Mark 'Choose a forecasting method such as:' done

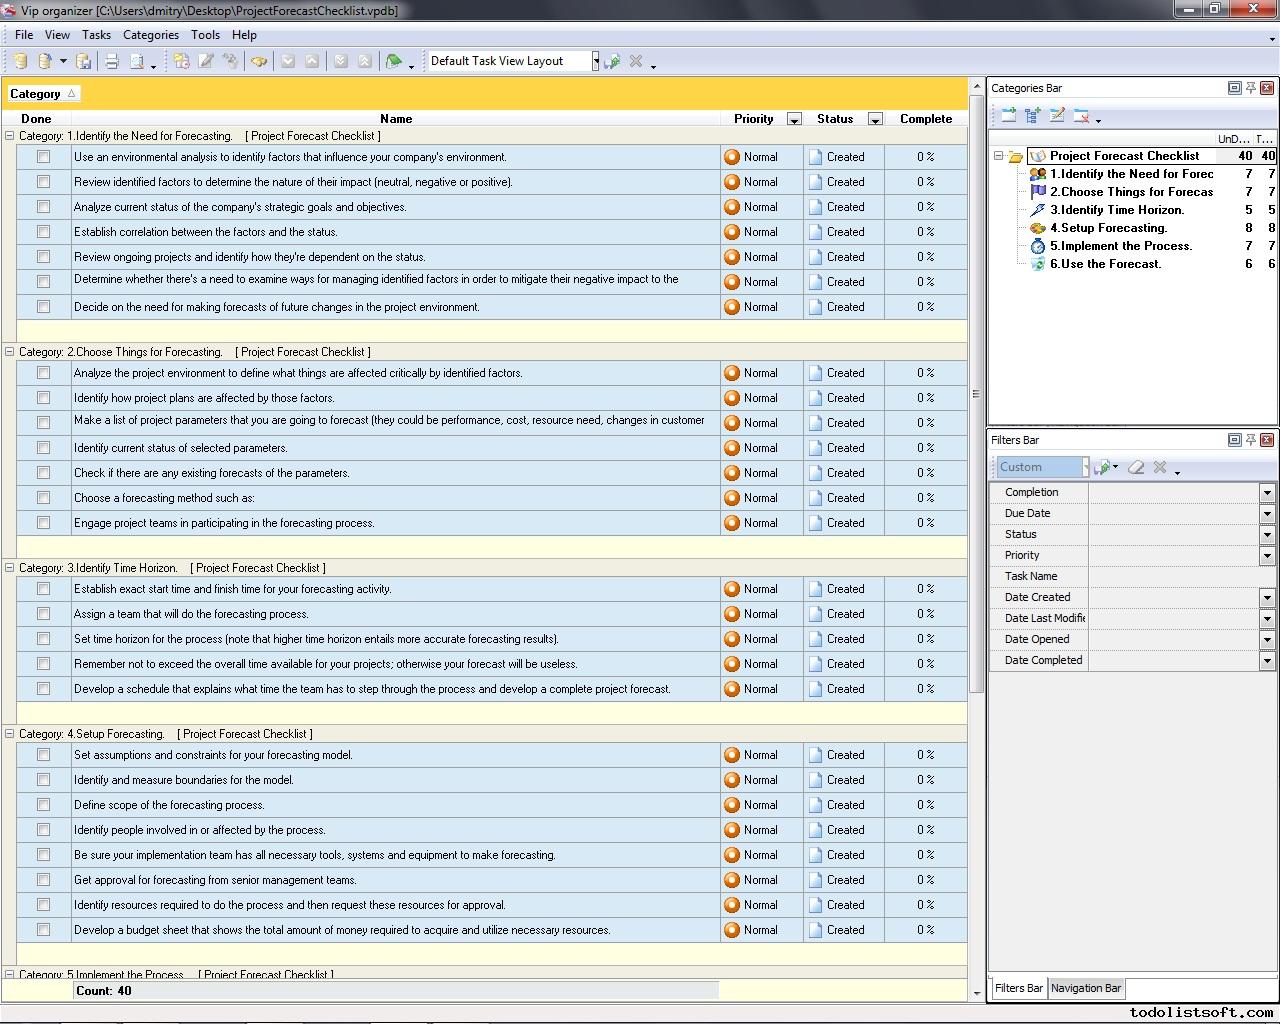coord(43,498)
